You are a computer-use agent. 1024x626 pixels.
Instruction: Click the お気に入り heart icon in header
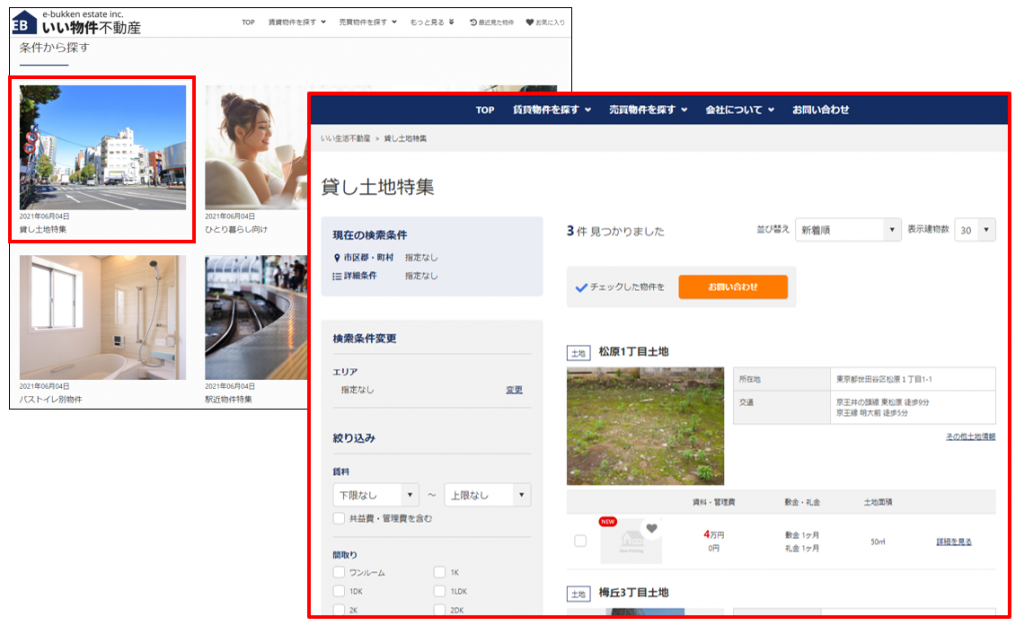(x=529, y=22)
